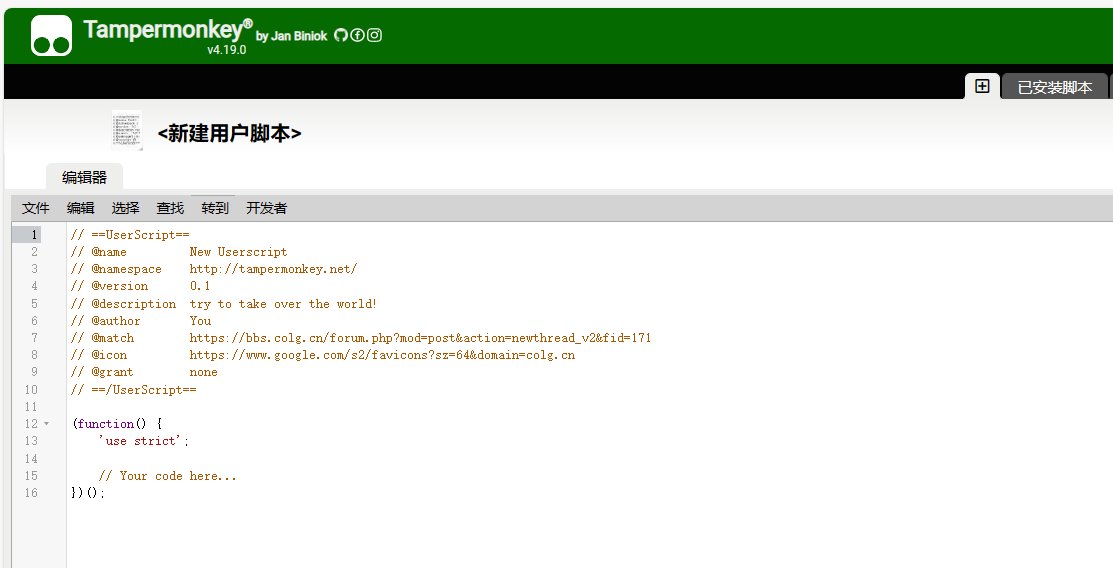Click the '@namespace' keyword
This screenshot has height=568, width=1113.
[x=126, y=269]
